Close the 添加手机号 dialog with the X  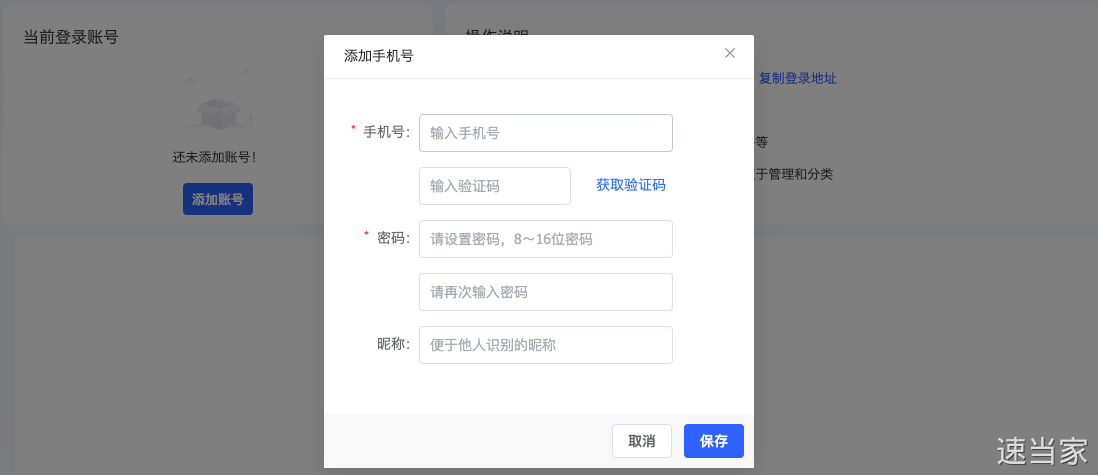pos(730,53)
